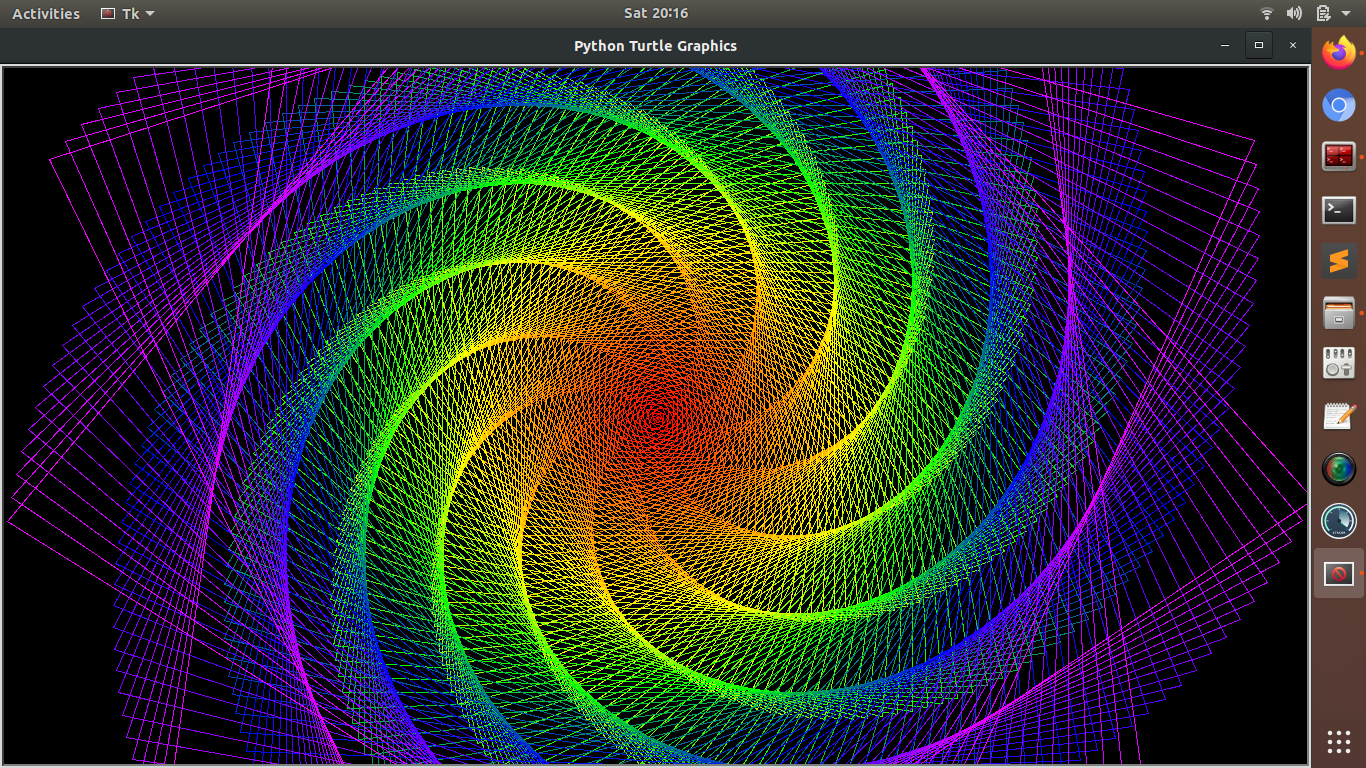Open the Terminal from the dock
1366x768 pixels.
pos(1339,209)
